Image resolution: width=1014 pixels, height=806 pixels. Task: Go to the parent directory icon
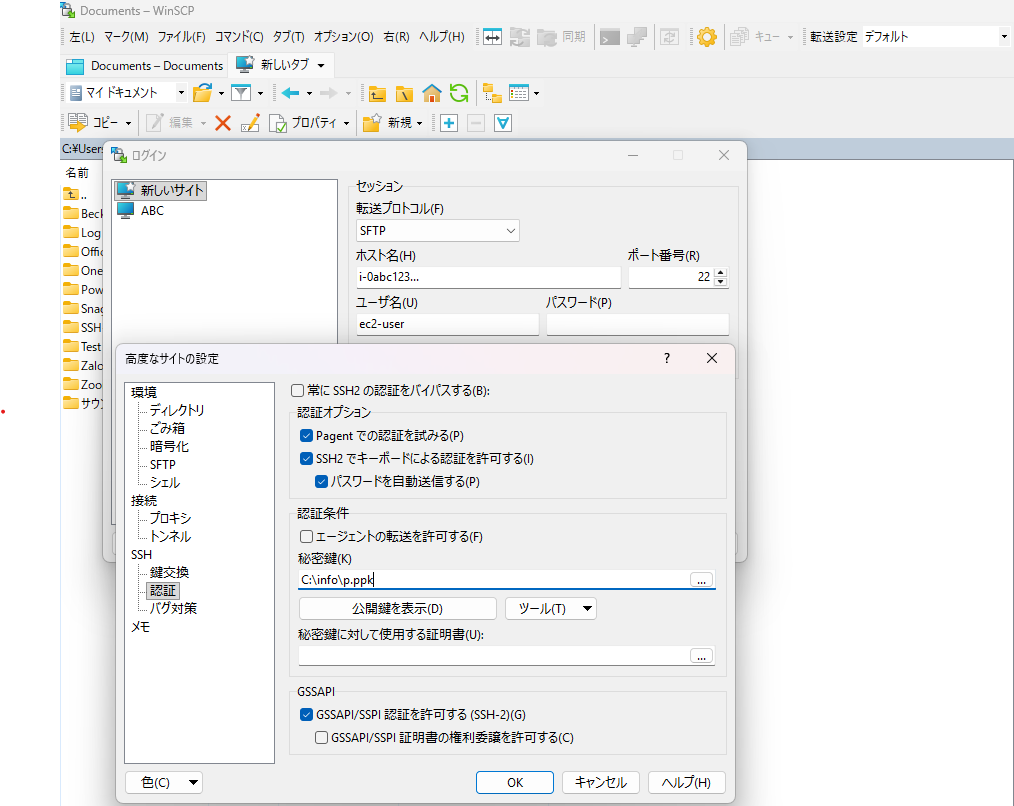(x=377, y=93)
